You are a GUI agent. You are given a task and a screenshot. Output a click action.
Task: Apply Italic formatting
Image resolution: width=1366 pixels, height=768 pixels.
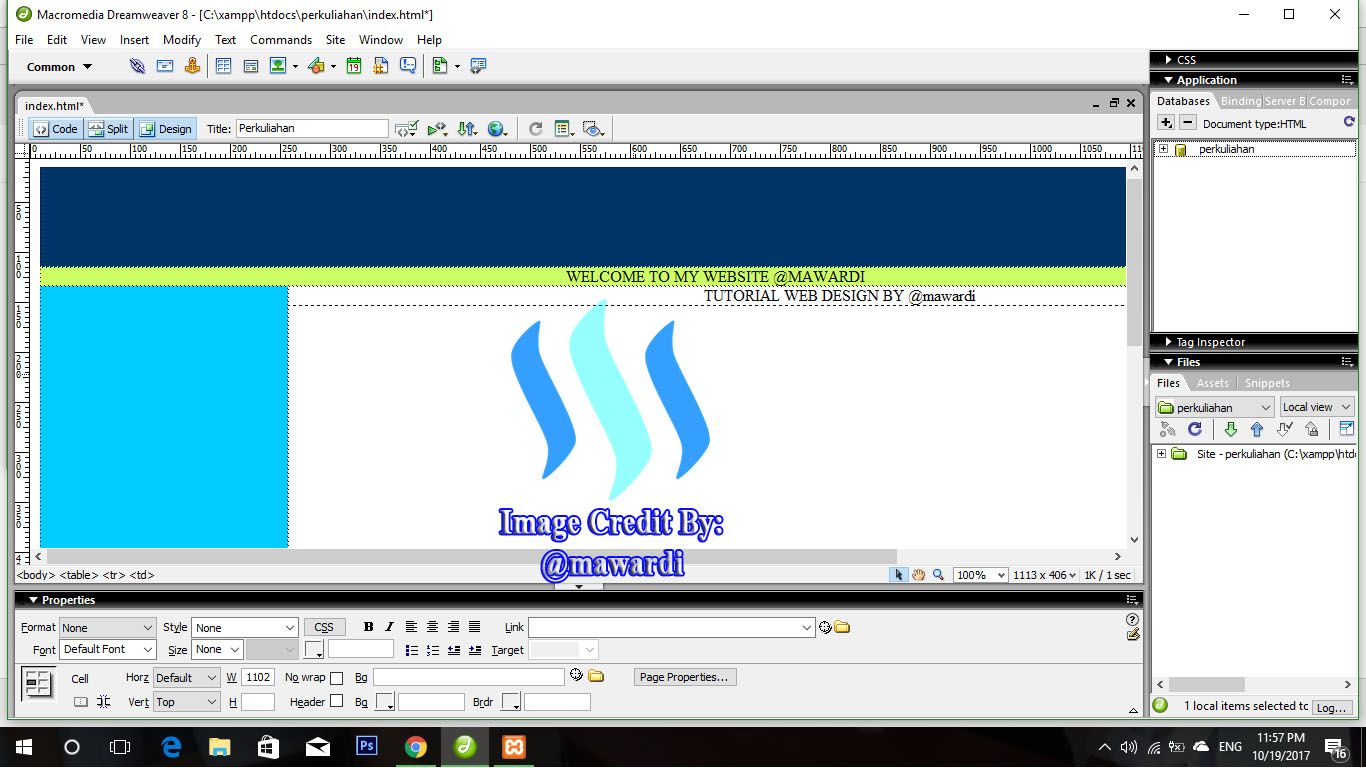click(389, 627)
